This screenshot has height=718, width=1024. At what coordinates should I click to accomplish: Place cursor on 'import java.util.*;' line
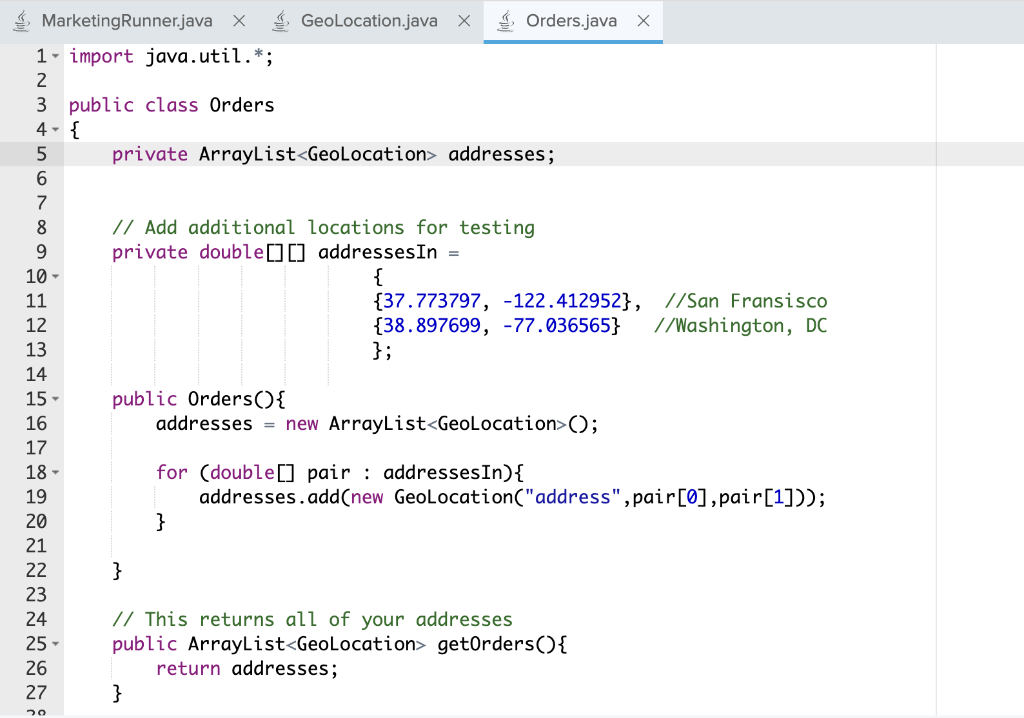pos(171,56)
